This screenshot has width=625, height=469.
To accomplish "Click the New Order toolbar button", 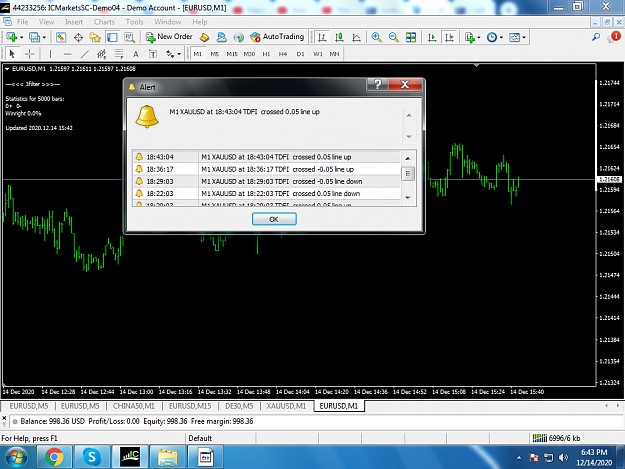I will [169, 37].
